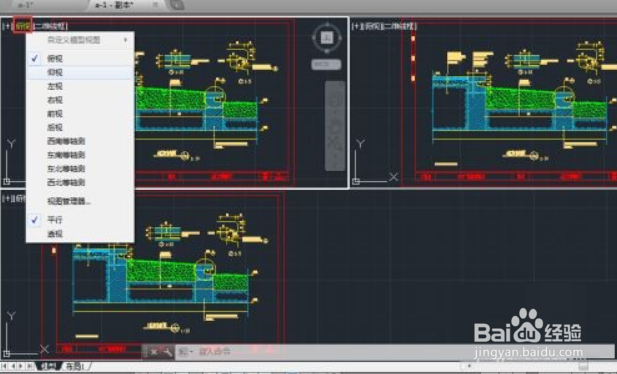Select the checked 俯视 view option
This screenshot has width=617, height=374.
pos(80,59)
